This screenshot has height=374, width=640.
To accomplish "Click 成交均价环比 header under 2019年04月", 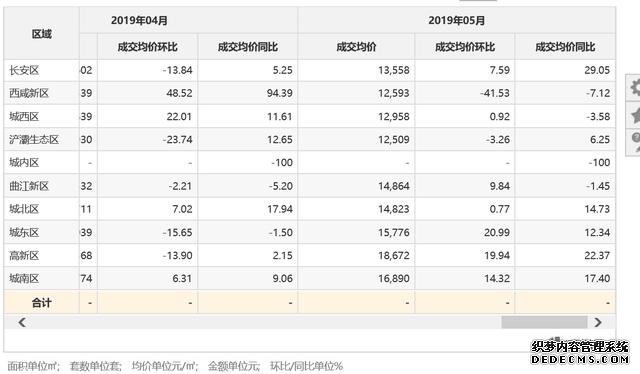I will tap(147, 47).
